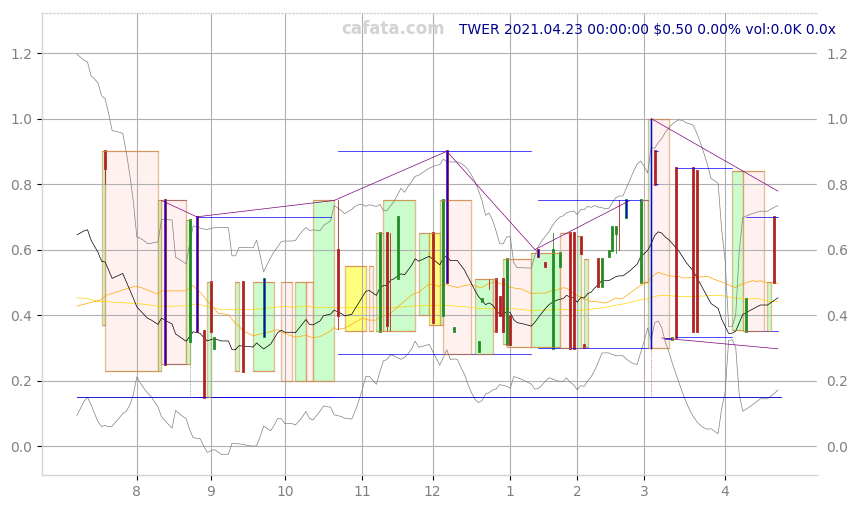Click left y-axis label 0.6
Image resolution: width=858 pixels, height=509 pixels.
[21, 250]
